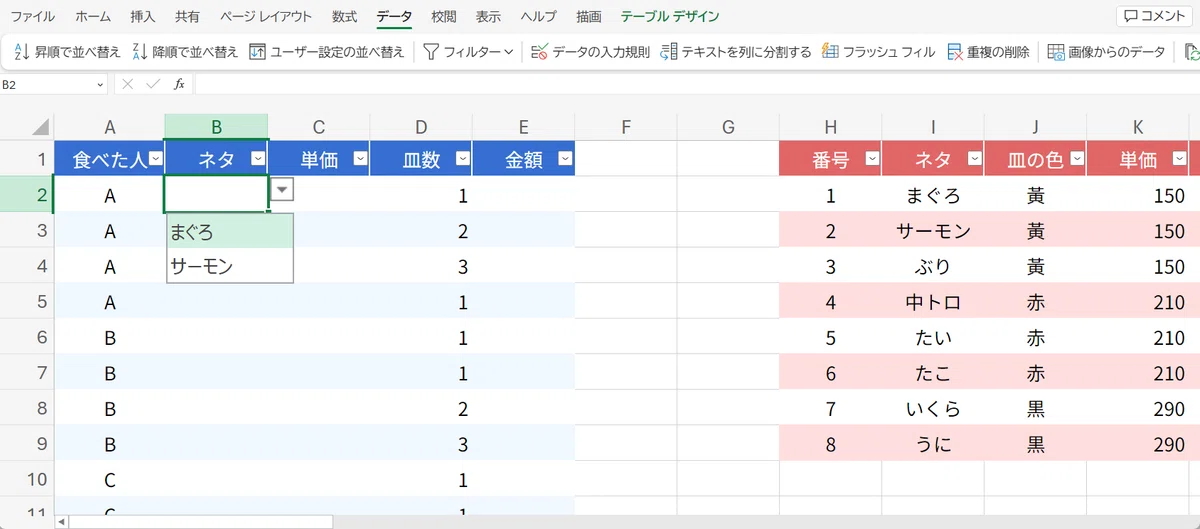Open the ヘルプ tab
This screenshot has height=529, width=1200.
point(539,17)
